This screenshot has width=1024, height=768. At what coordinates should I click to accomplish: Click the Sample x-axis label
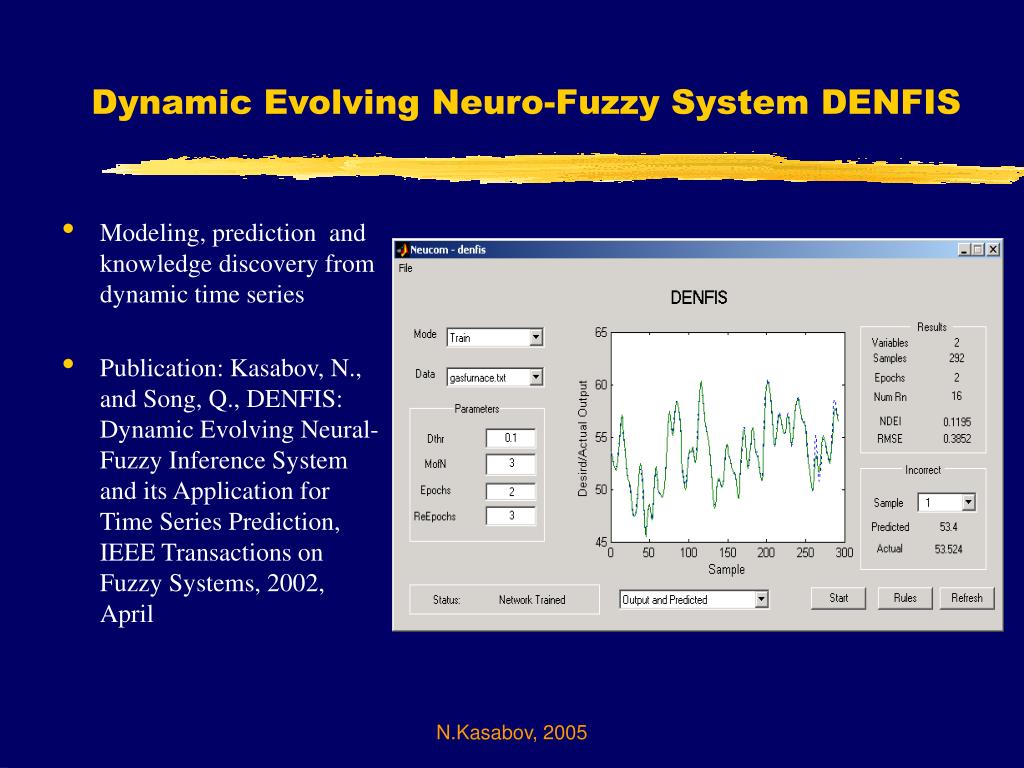726,569
